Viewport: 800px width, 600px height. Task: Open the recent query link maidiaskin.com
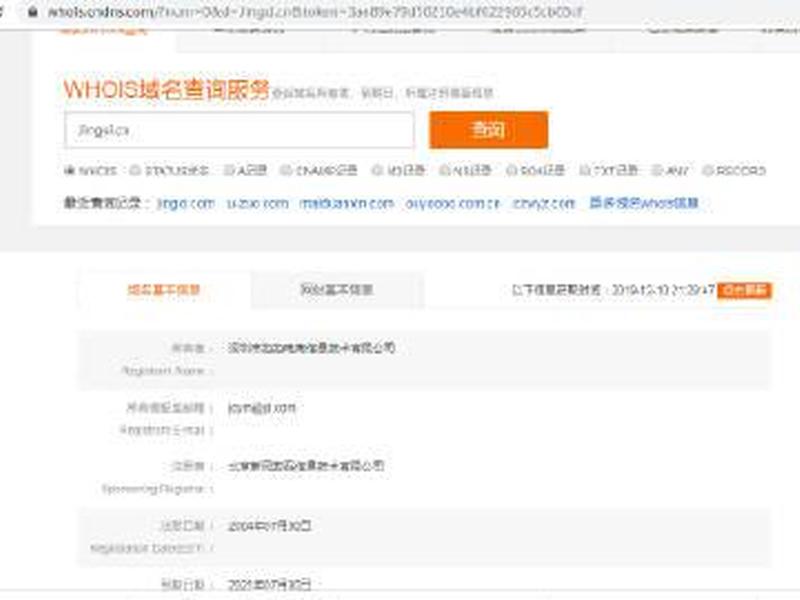[x=347, y=203]
